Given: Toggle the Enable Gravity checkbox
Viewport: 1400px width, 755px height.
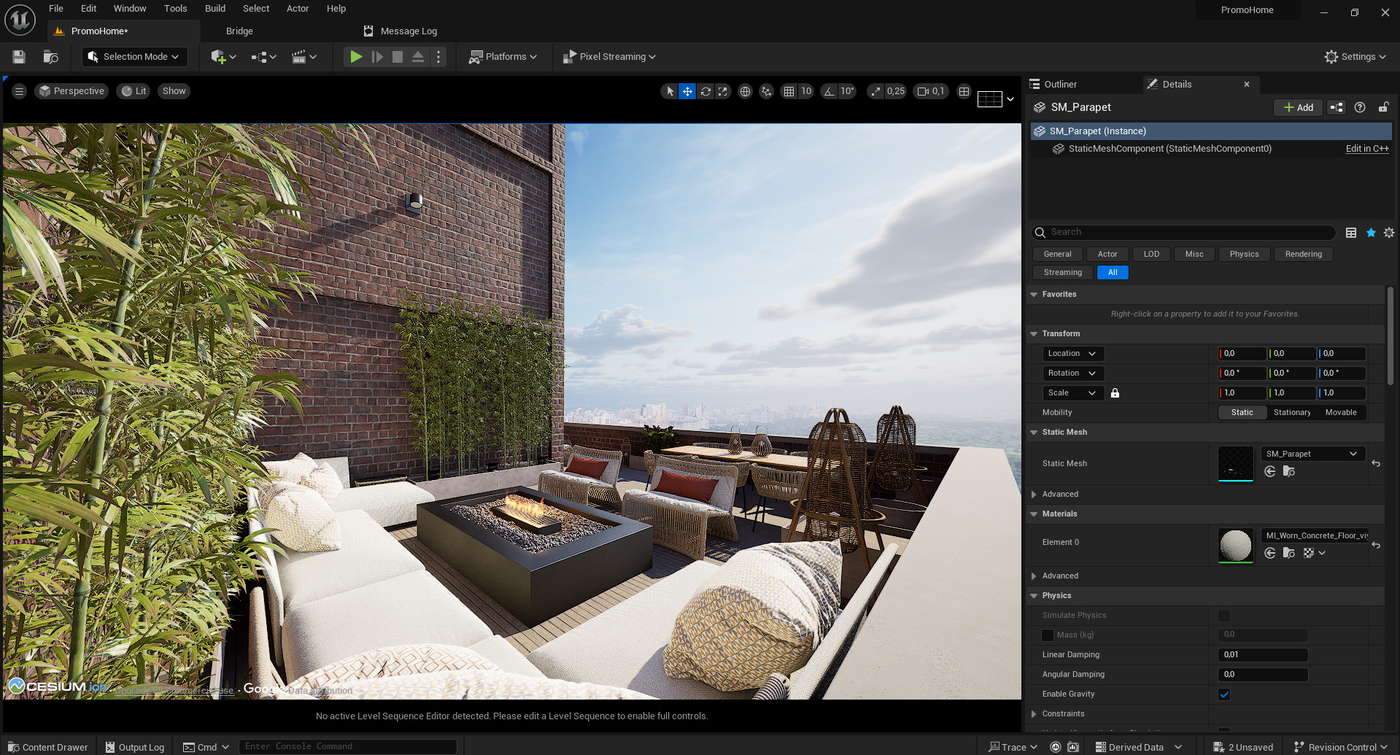Looking at the screenshot, I should tap(1224, 694).
